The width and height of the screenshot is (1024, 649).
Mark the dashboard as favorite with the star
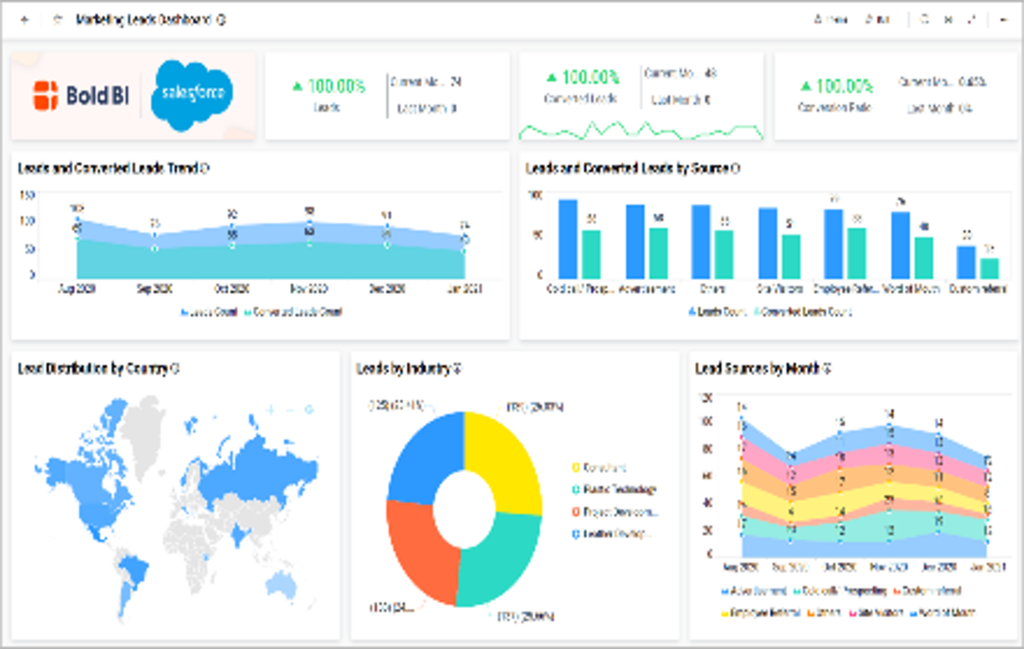tap(57, 20)
